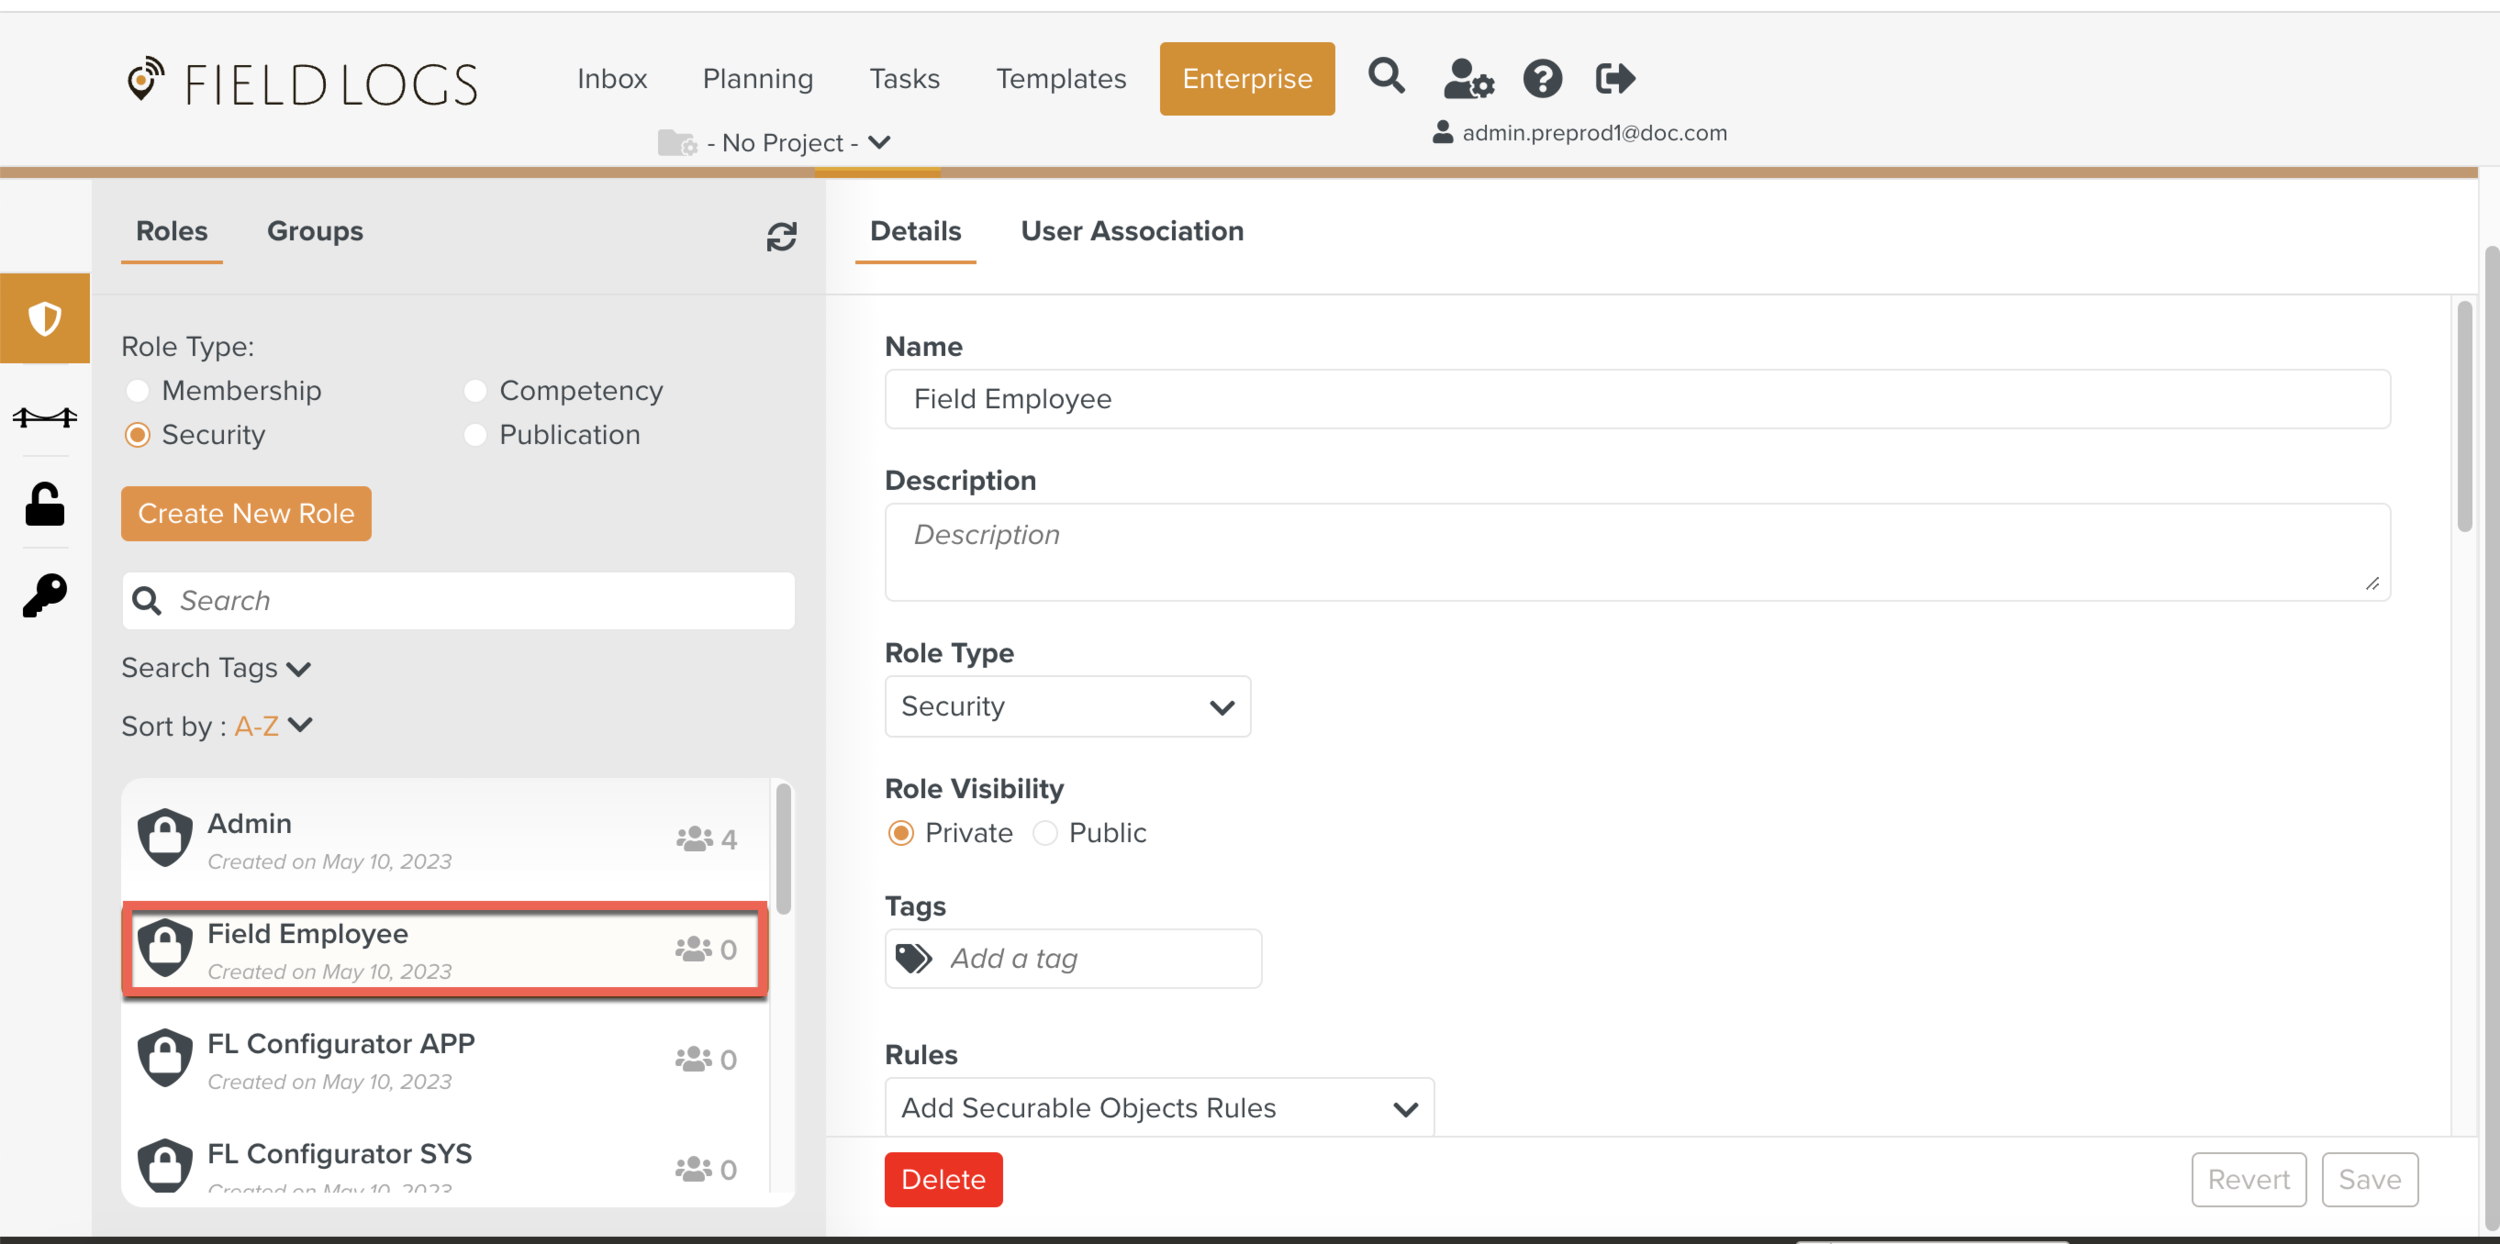This screenshot has height=1244, width=2500.
Task: Choose Competency role type filter
Action: coord(475,391)
